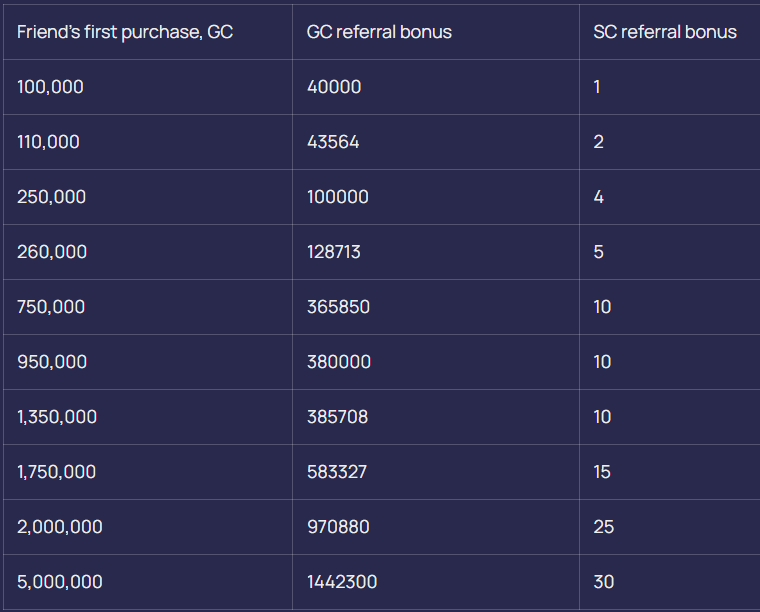Select the "GC referral bonus" column header
760x612 pixels.
pyautogui.click(x=379, y=32)
